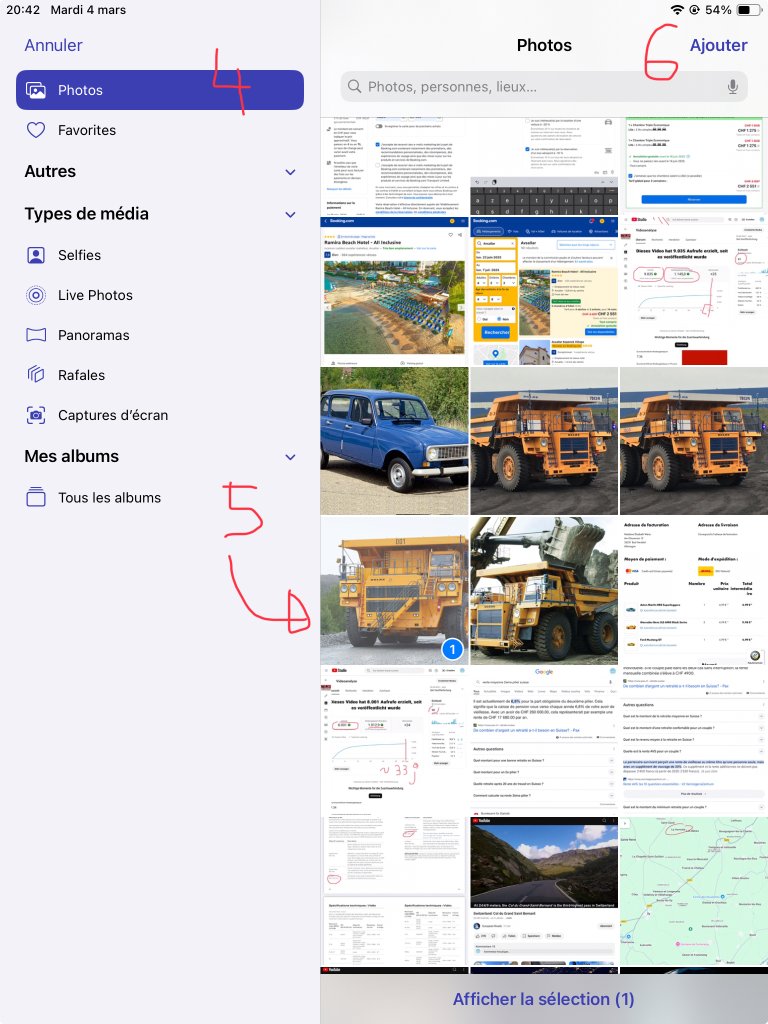The image size is (768, 1024).
Task: Tap the Captures d'écran camera icon
Action: tap(36, 415)
